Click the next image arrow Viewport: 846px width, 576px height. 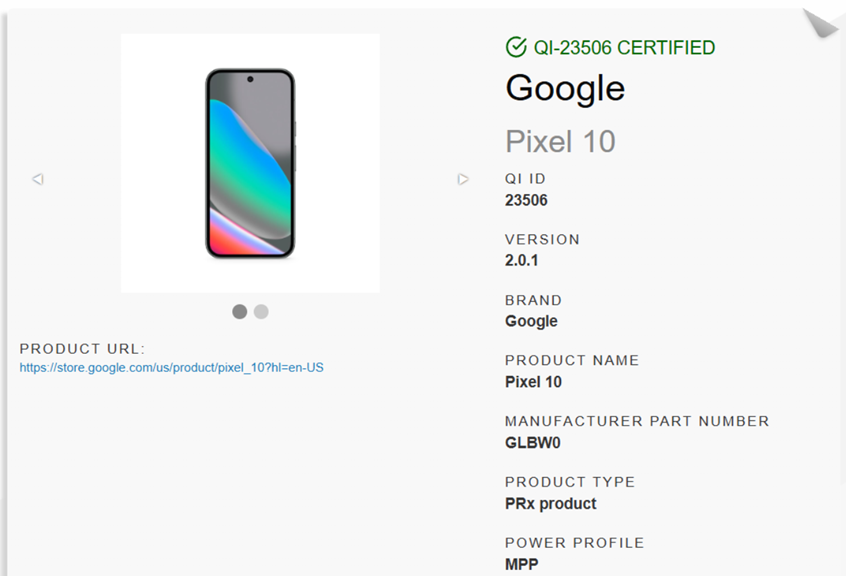click(x=463, y=179)
